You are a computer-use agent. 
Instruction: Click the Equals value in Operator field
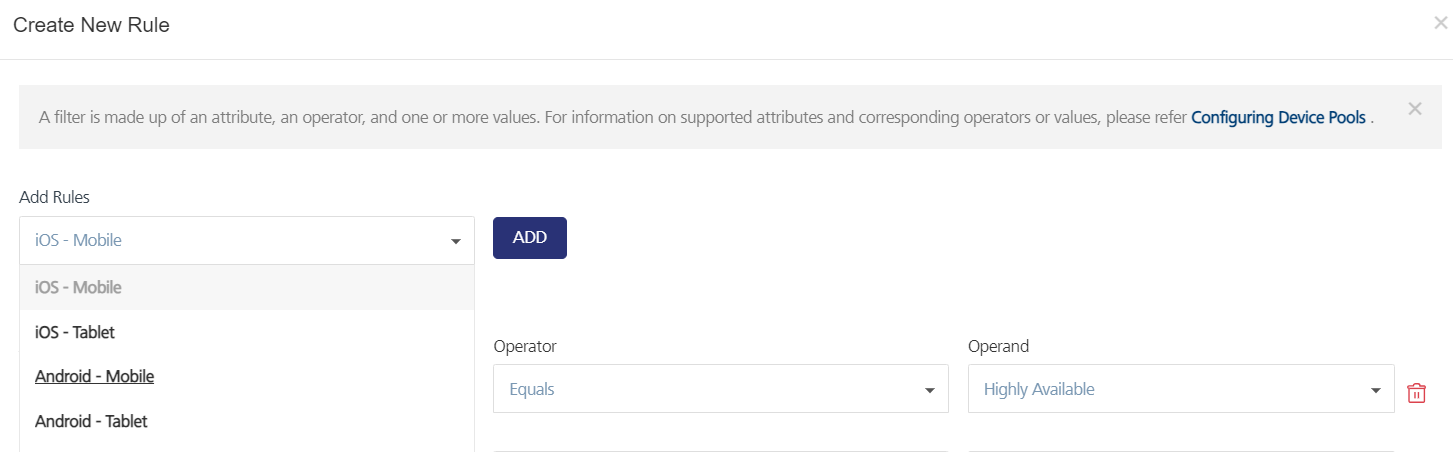(532, 390)
